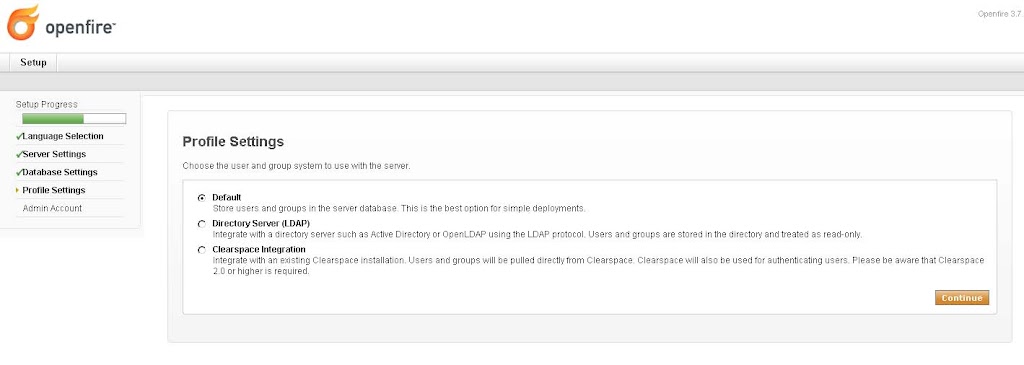This screenshot has width=1024, height=365.
Task: Click Server Settings in setup sidebar
Action: [x=54, y=154]
